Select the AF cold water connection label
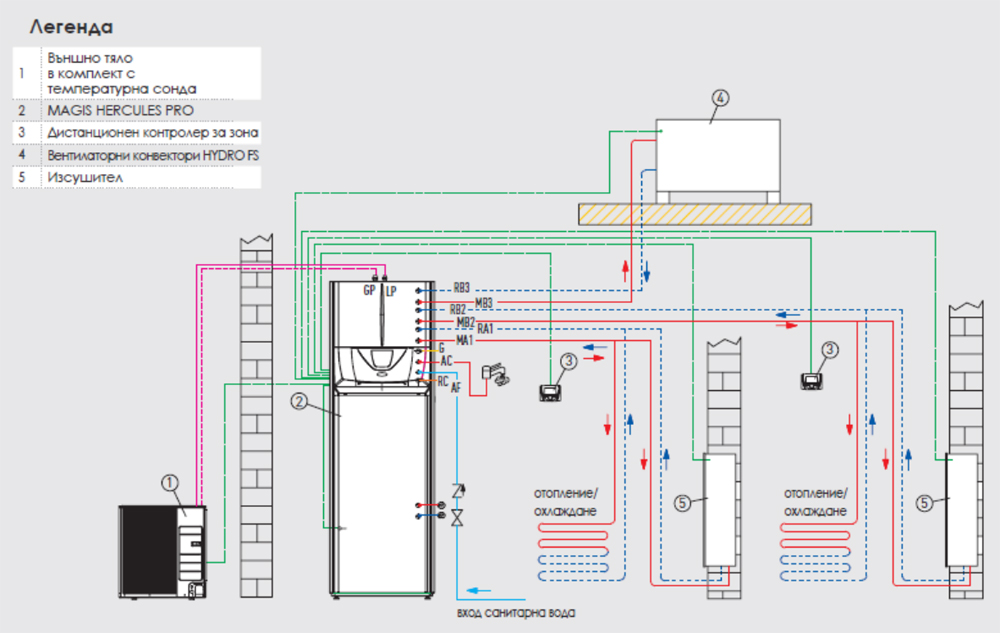This screenshot has height=633, width=1000. pos(455,387)
